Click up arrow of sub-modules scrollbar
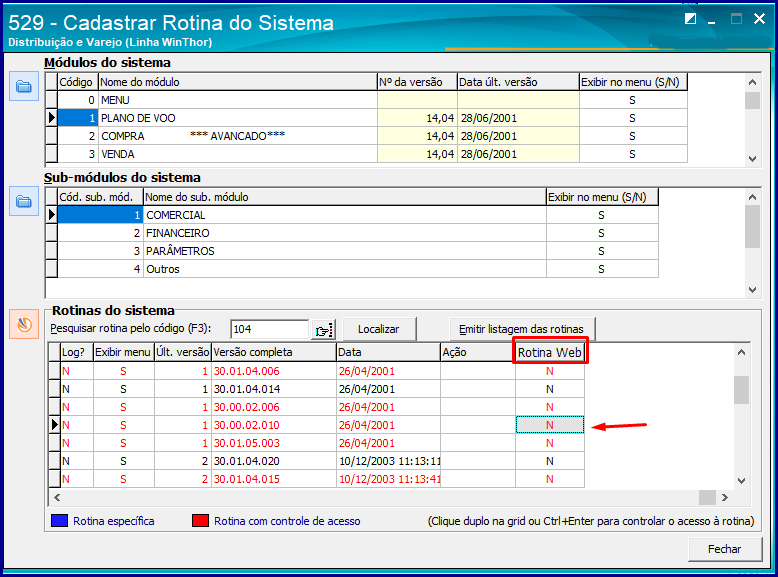This screenshot has height=577, width=778. pos(752,197)
